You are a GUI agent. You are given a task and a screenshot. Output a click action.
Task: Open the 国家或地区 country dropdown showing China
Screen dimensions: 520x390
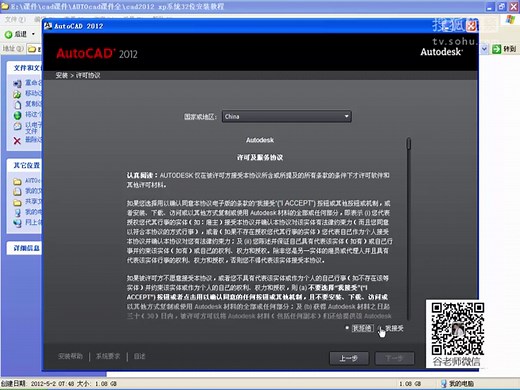287,116
